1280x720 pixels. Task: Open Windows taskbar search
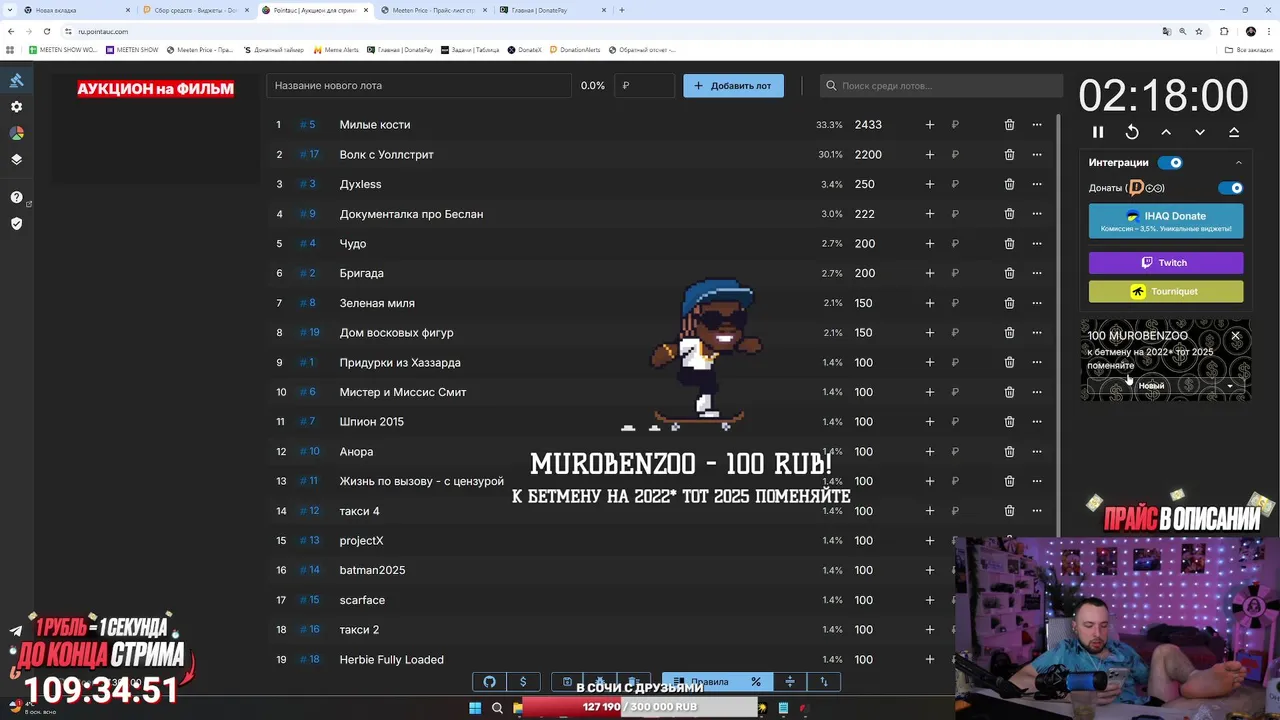pyautogui.click(x=497, y=708)
